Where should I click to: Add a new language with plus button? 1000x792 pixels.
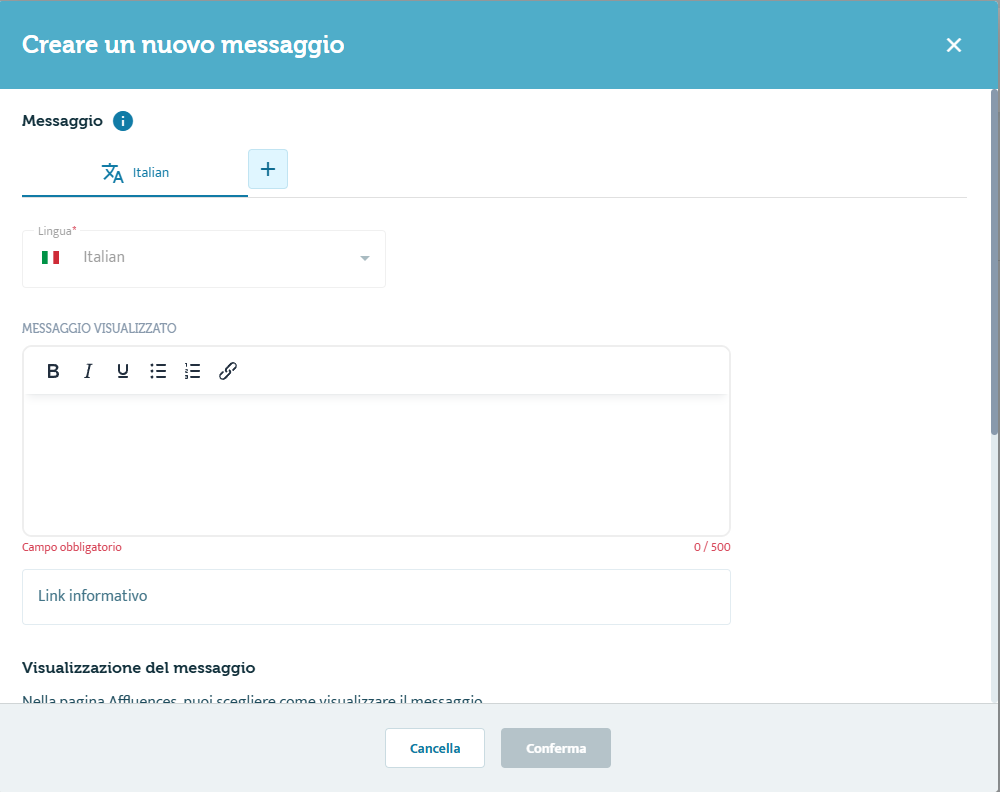(x=268, y=169)
